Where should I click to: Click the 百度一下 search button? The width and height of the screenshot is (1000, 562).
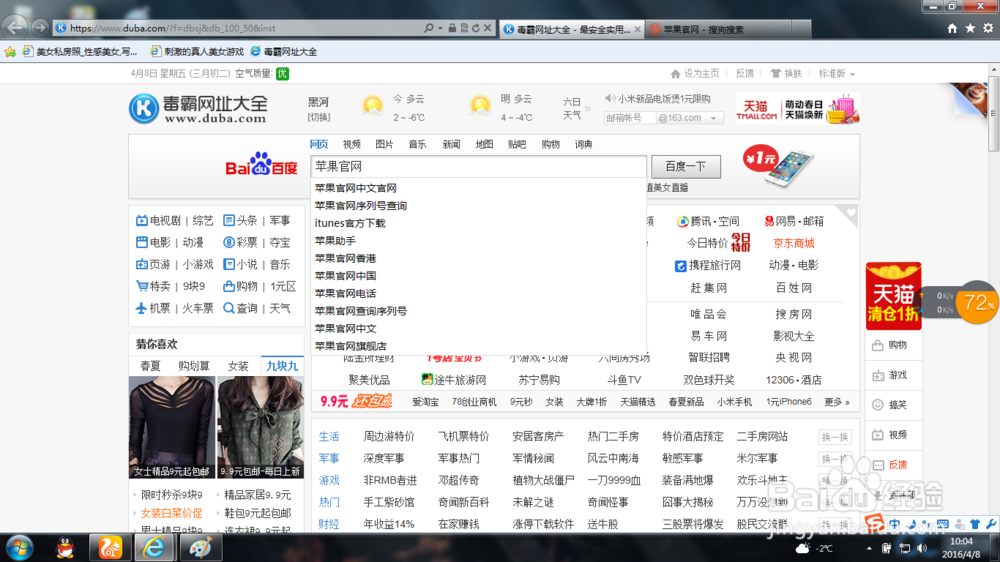[686, 166]
